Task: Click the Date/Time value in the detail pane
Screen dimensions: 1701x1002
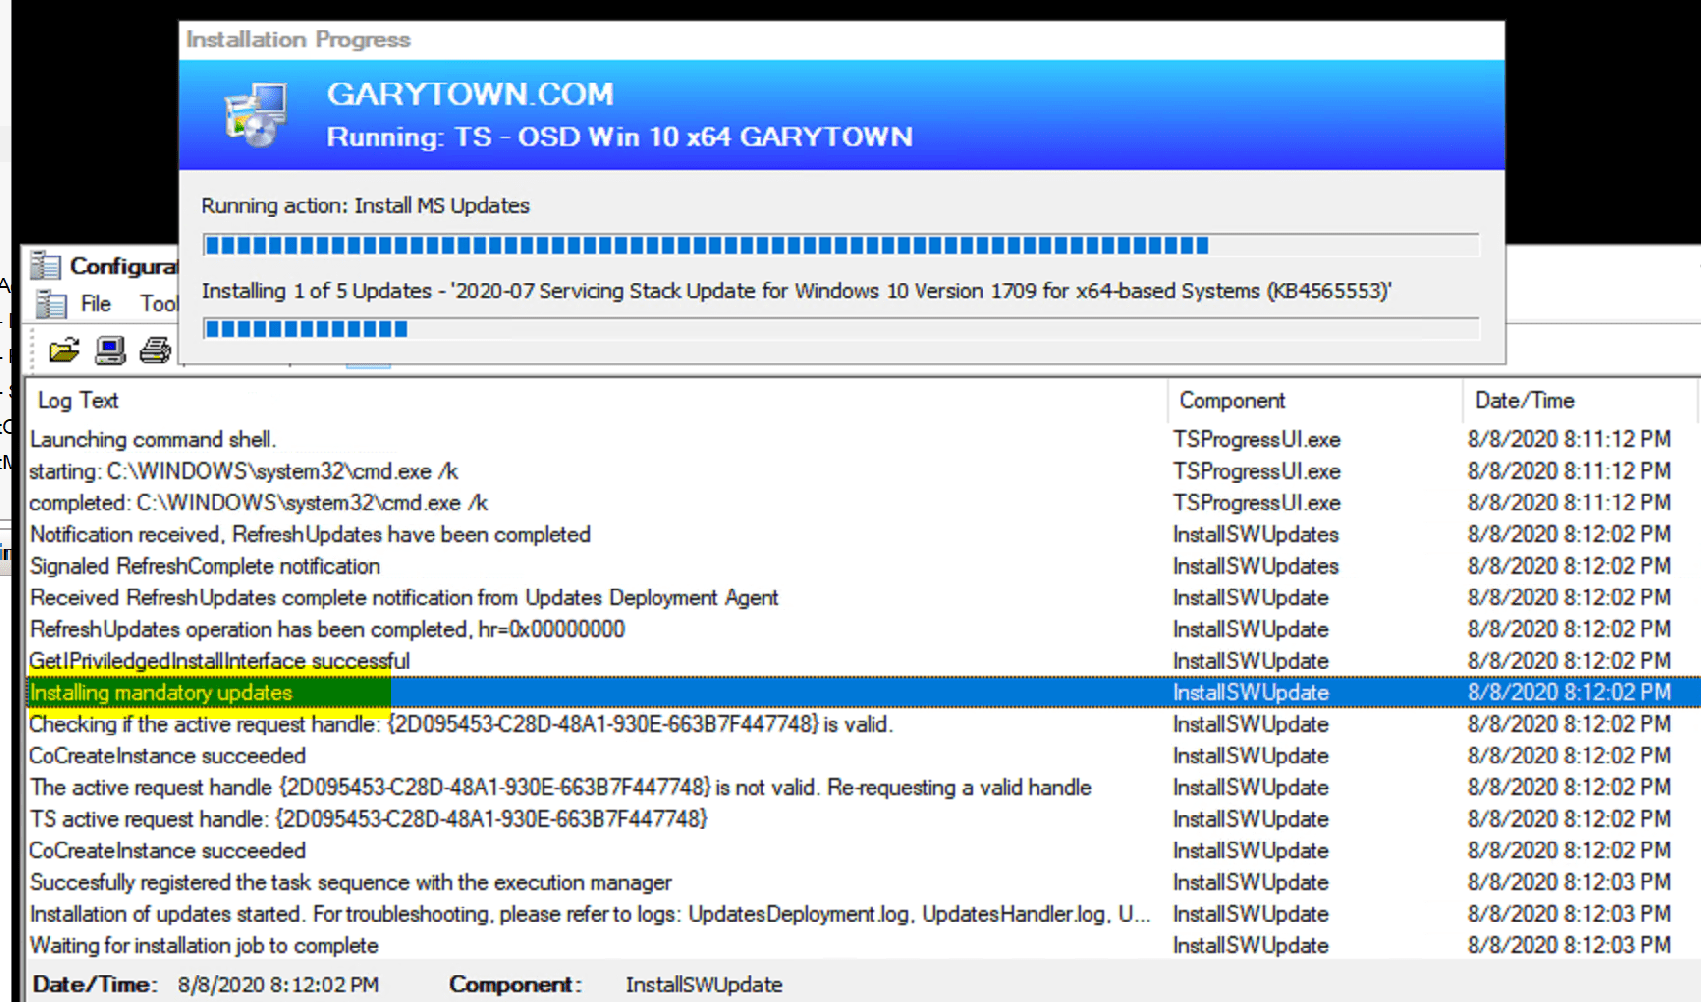Action: pos(280,984)
